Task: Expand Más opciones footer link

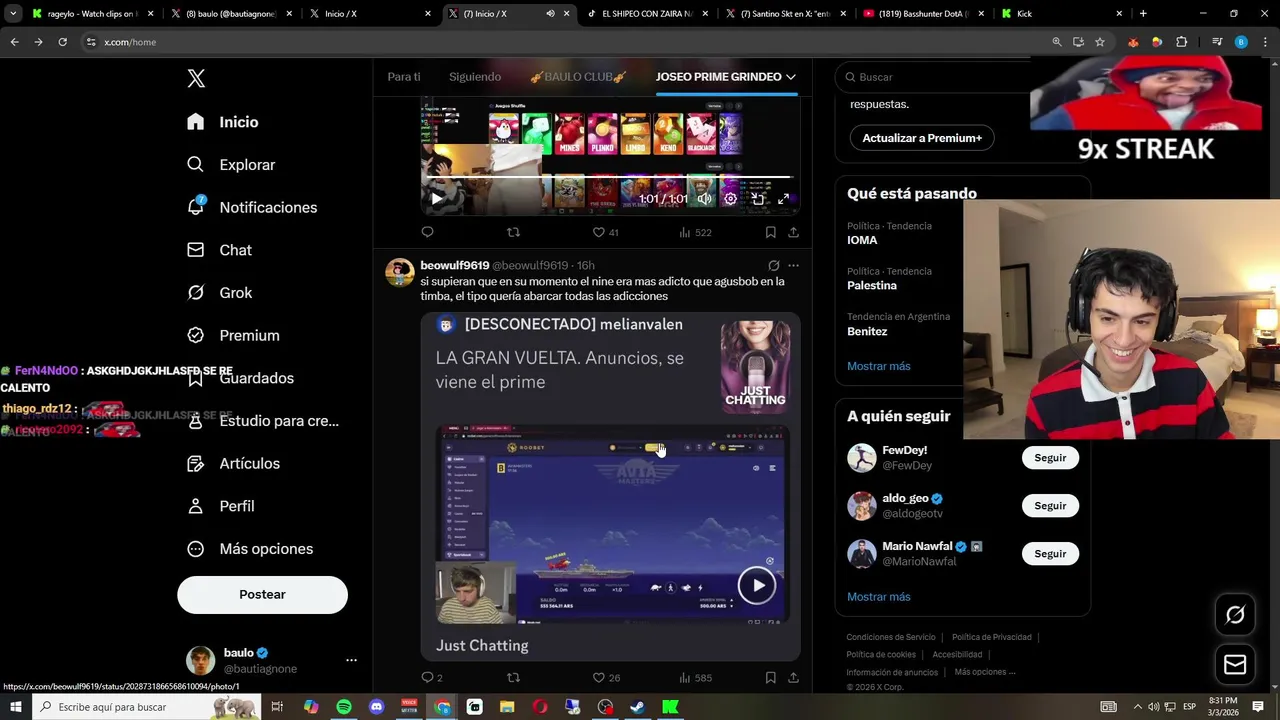Action: [x=985, y=672]
